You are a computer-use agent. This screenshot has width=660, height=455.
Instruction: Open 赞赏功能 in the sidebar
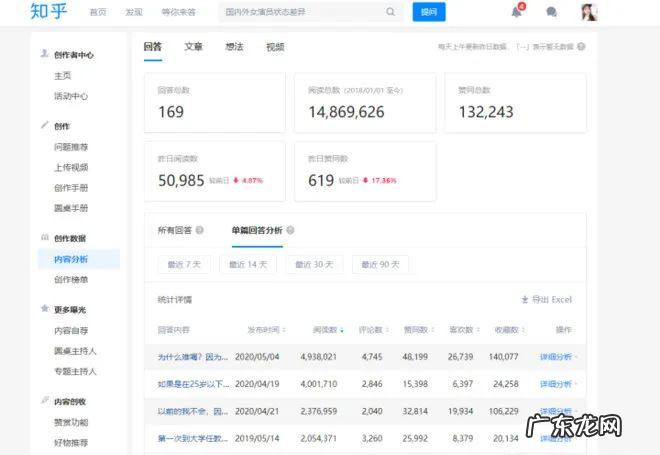pyautogui.click(x=71, y=422)
